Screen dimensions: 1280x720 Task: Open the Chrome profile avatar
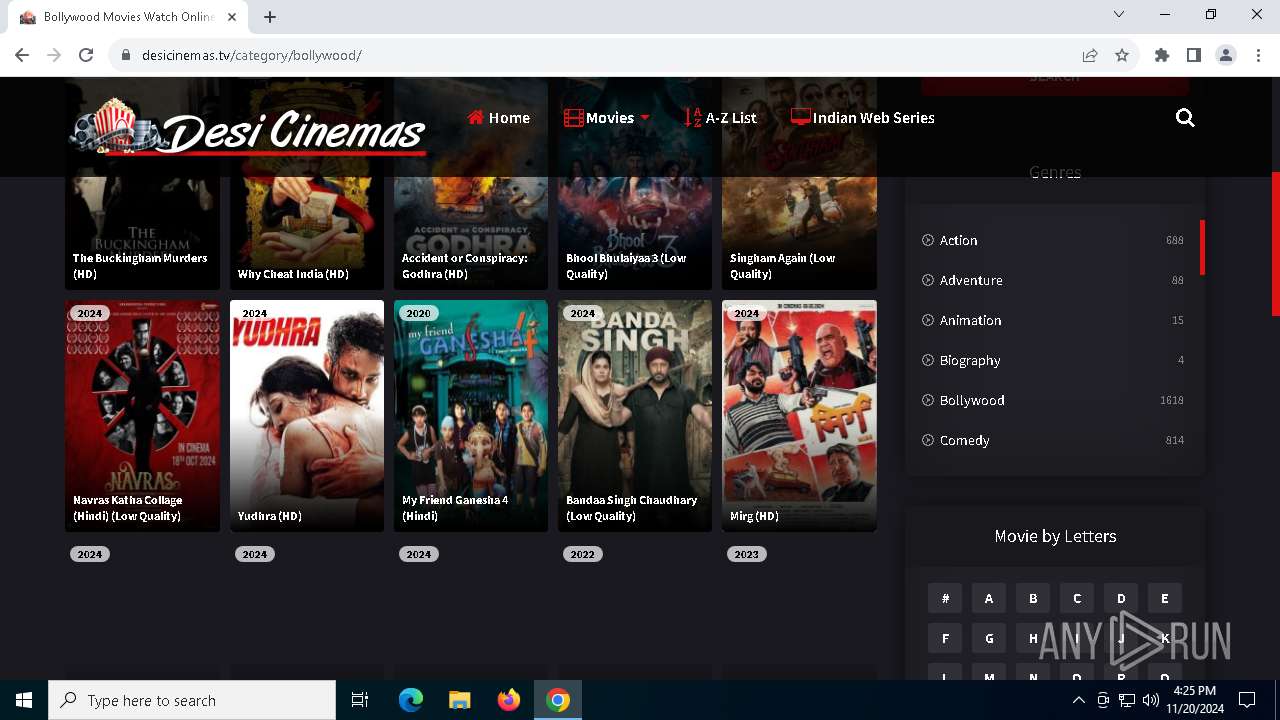click(x=1226, y=55)
